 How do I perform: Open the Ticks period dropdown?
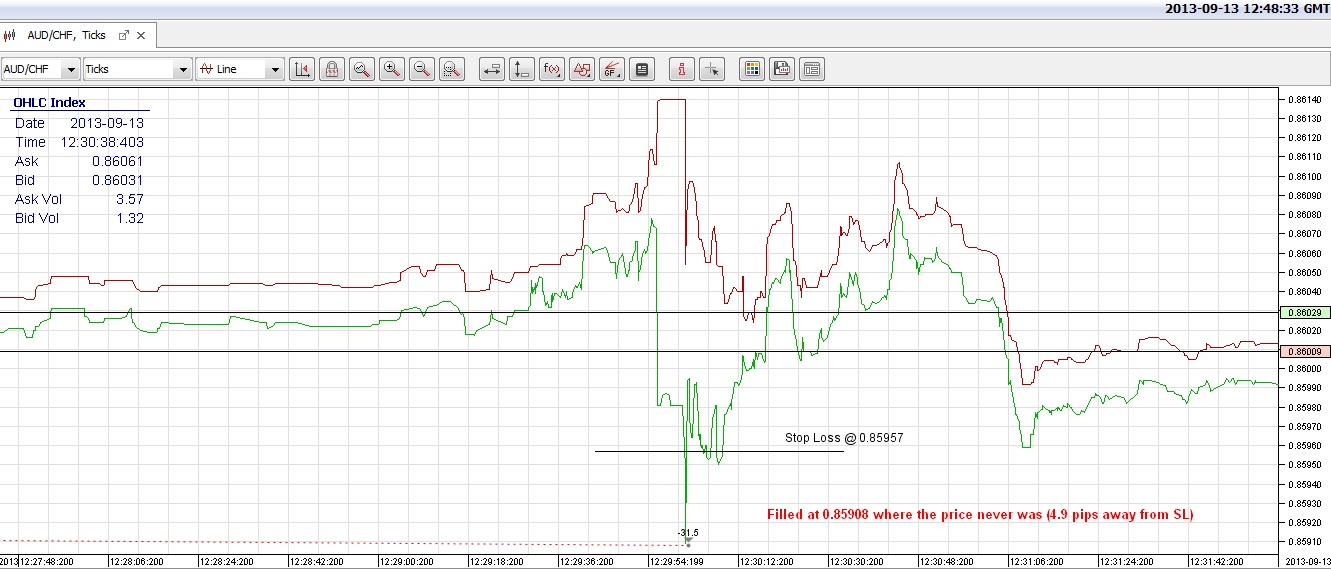point(136,69)
